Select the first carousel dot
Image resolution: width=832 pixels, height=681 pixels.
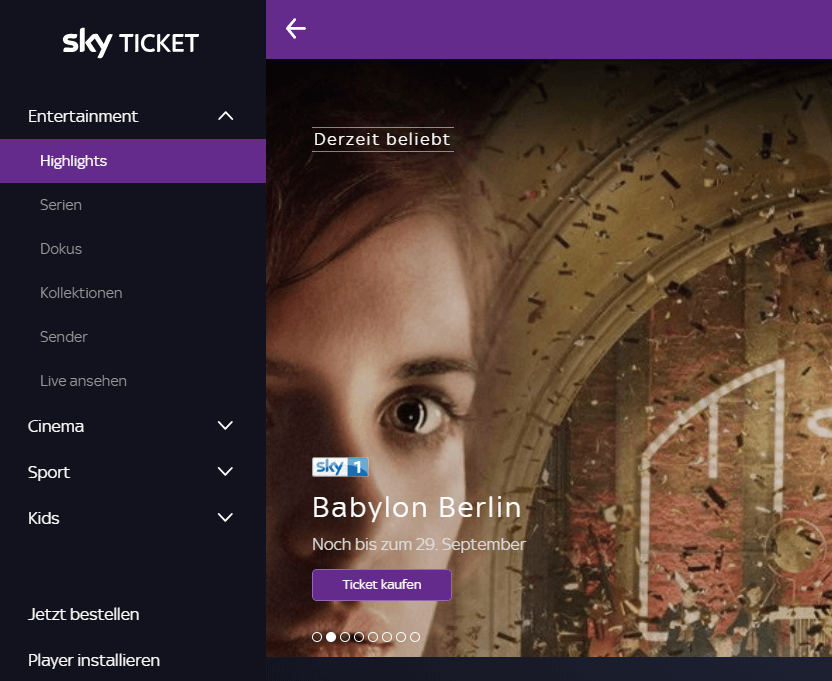click(317, 637)
